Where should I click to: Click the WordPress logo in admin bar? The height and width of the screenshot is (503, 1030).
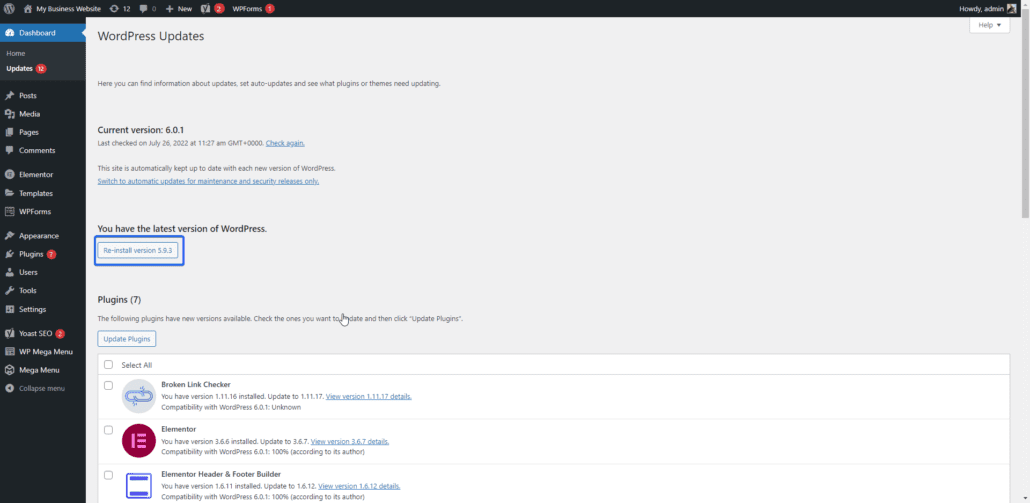(x=9, y=9)
